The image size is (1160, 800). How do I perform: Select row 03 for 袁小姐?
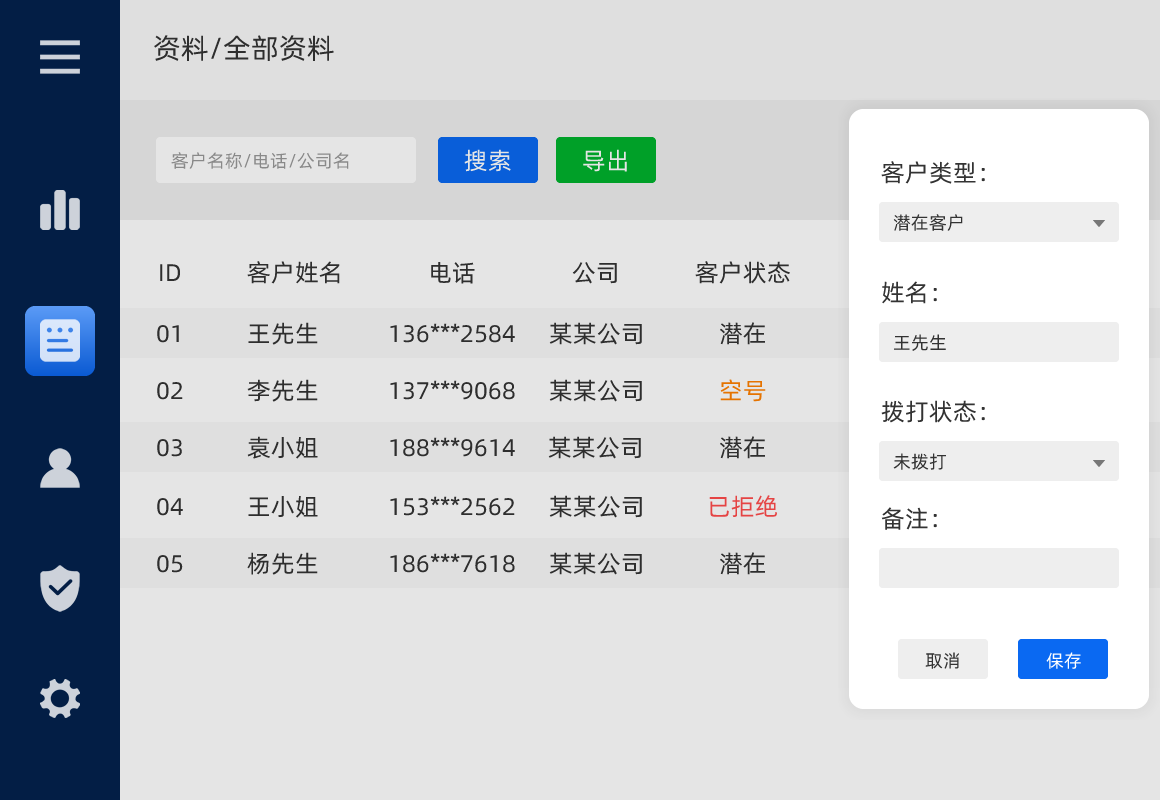[x=283, y=448]
